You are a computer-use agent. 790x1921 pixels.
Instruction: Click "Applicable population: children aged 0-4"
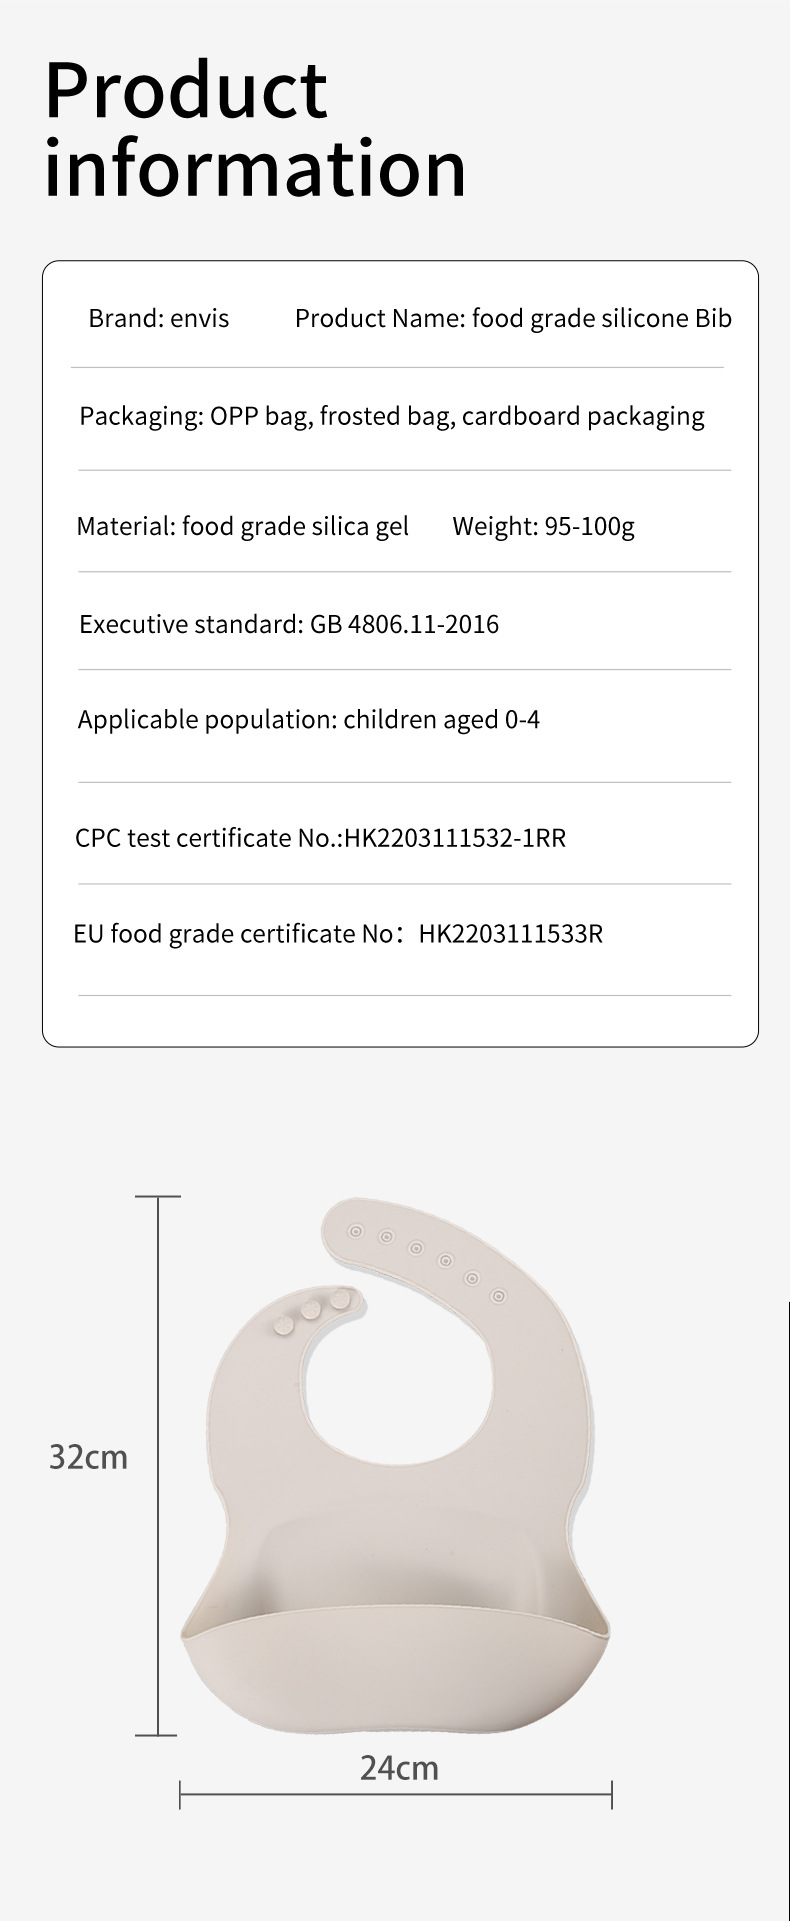[x=309, y=720]
